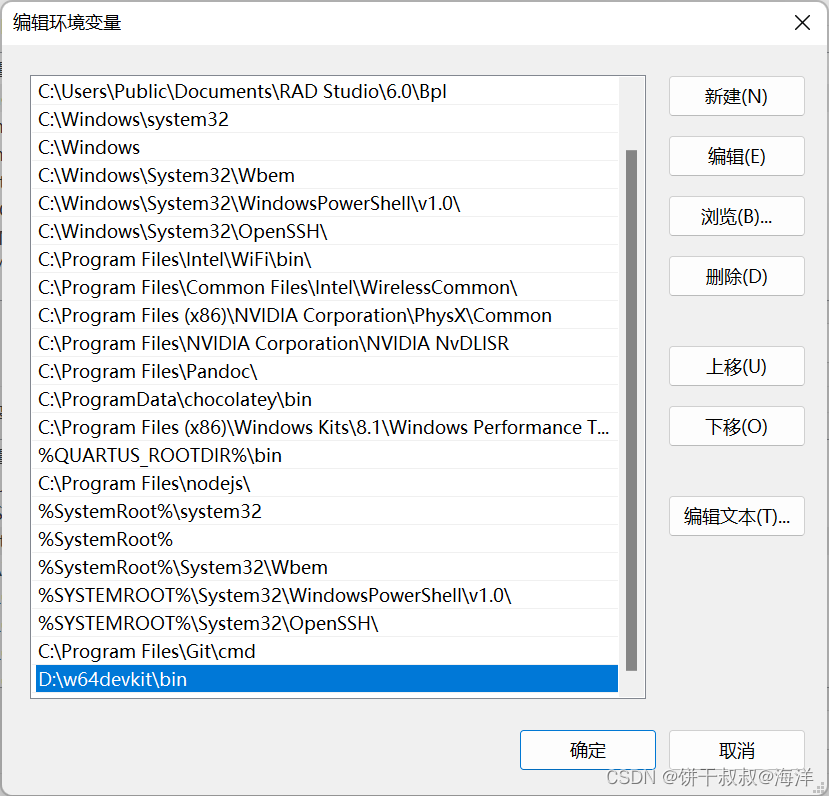The width and height of the screenshot is (829, 796).
Task: Select the Pandoc path entry
Action: click(327, 372)
